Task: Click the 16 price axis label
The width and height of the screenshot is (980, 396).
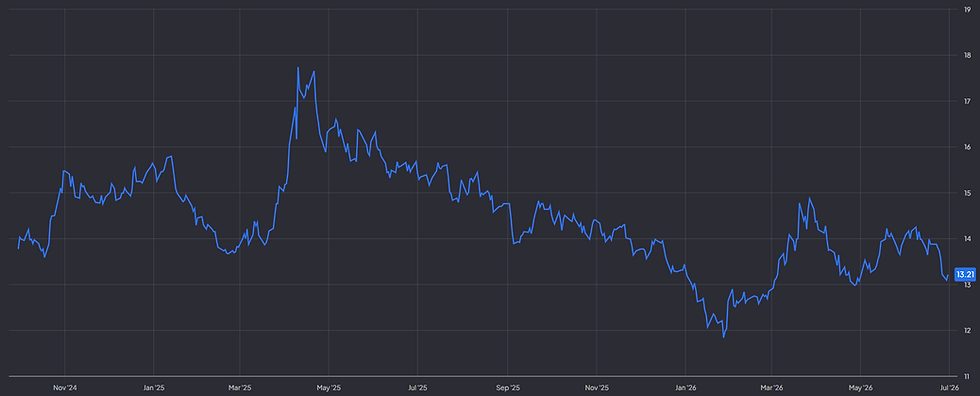Action: click(x=968, y=147)
